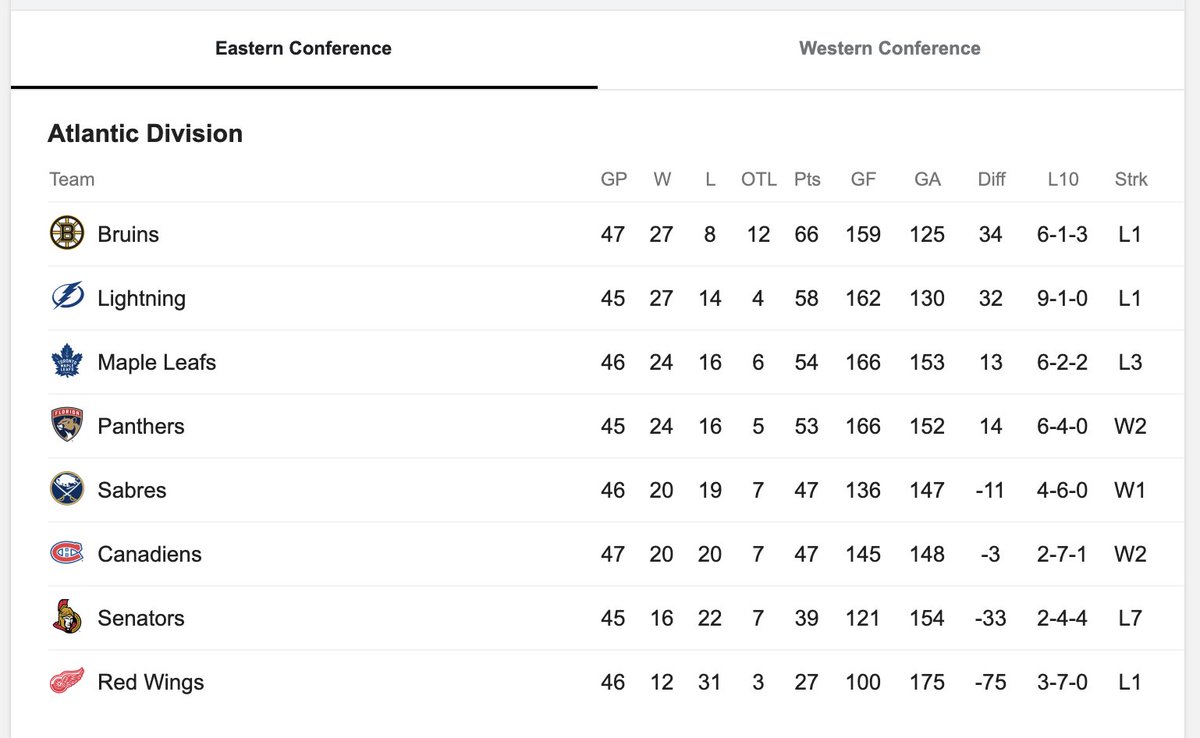Click the Boston Bruins team logo
Image resolution: width=1200 pixels, height=738 pixels.
pyautogui.click(x=67, y=234)
